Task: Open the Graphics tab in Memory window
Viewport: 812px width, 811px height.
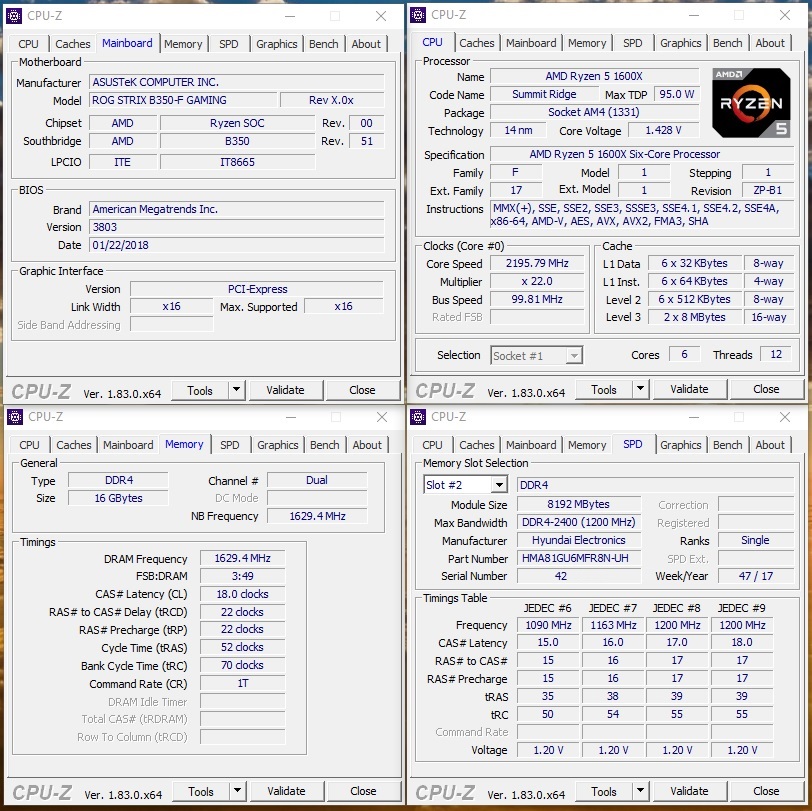Action: (278, 445)
